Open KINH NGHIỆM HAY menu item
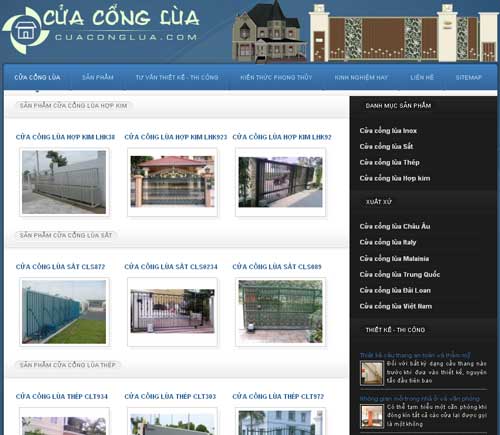 click(361, 77)
